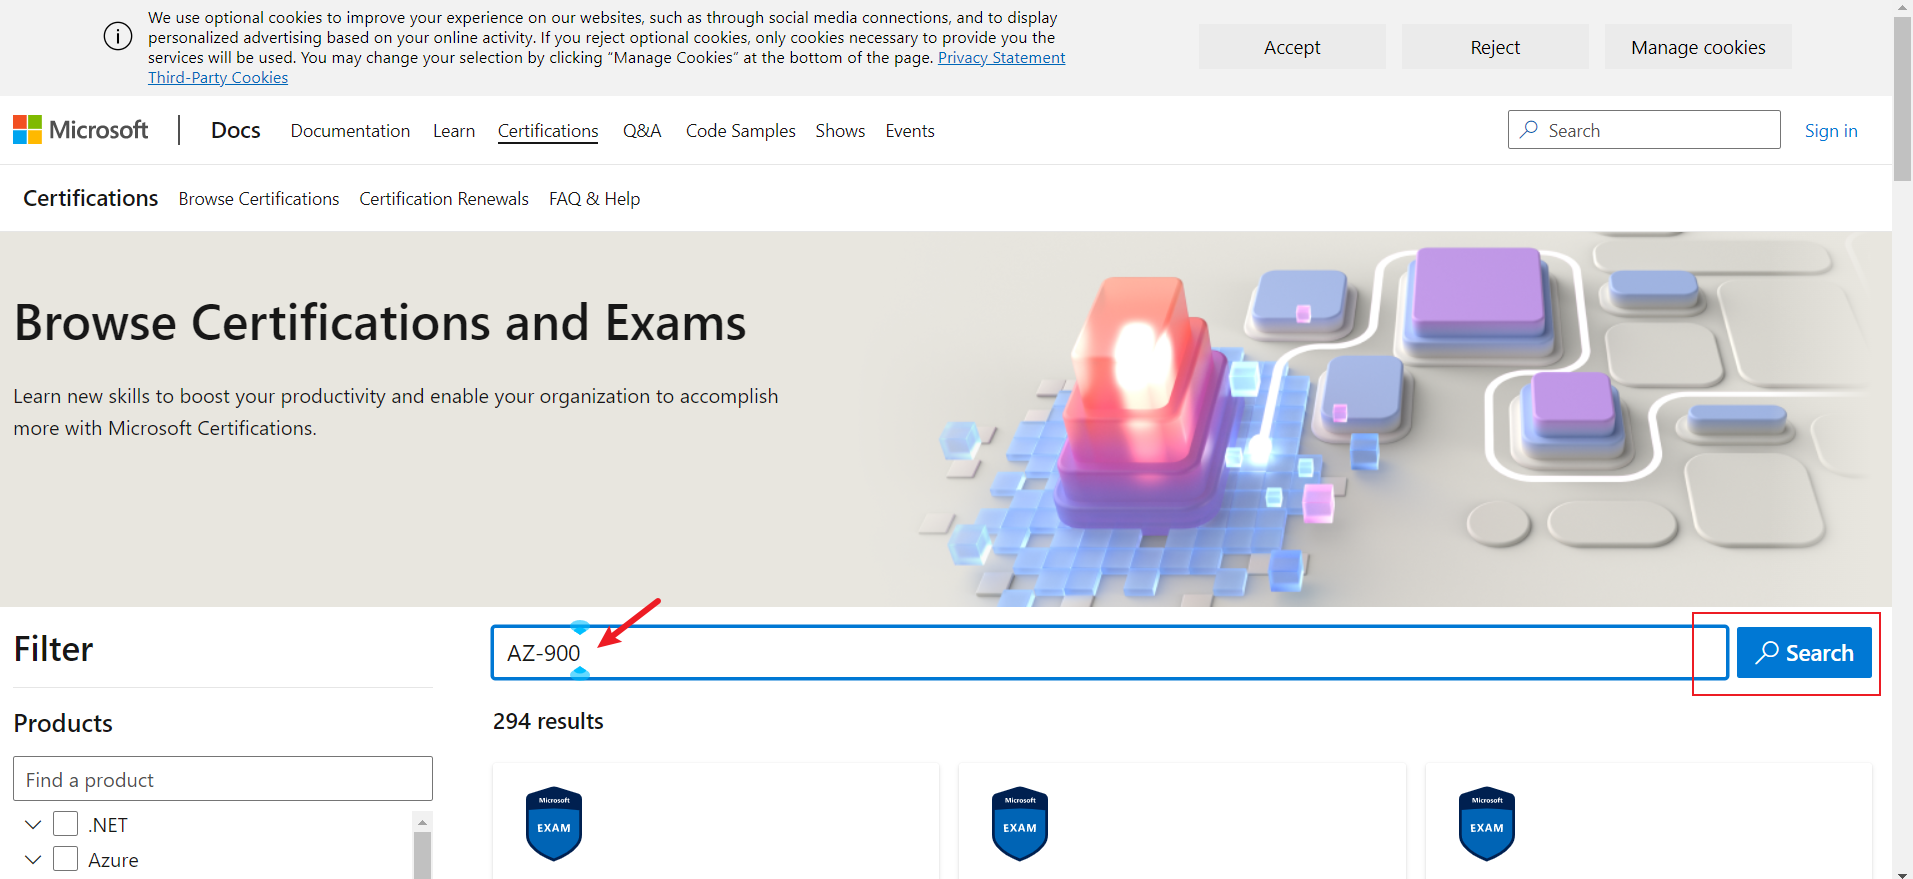Open the Docs home link
The height and width of the screenshot is (879, 1913).
click(236, 130)
